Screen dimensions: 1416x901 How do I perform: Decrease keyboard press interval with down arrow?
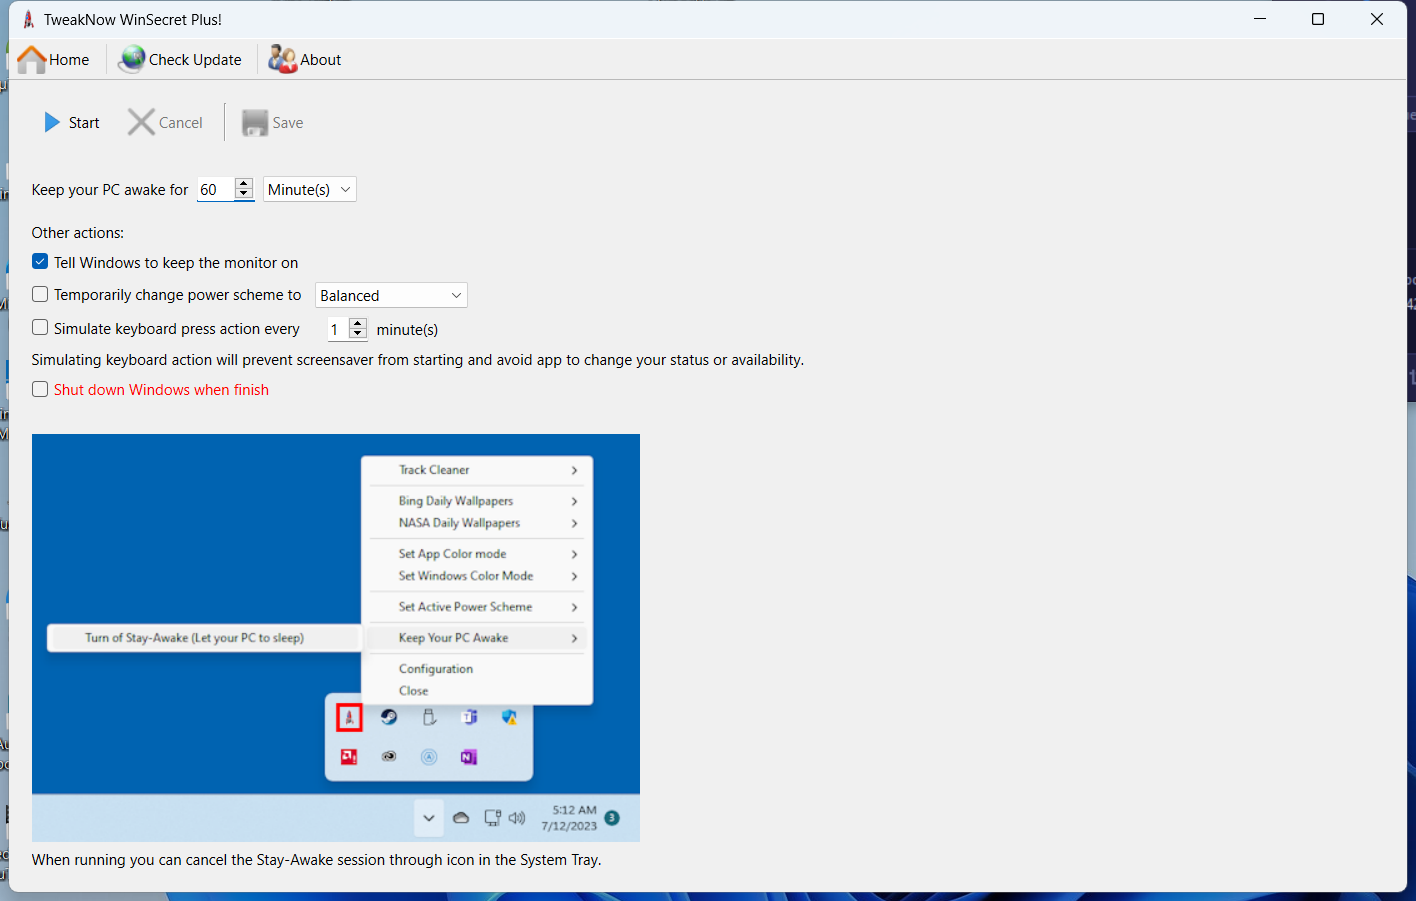[x=357, y=334]
